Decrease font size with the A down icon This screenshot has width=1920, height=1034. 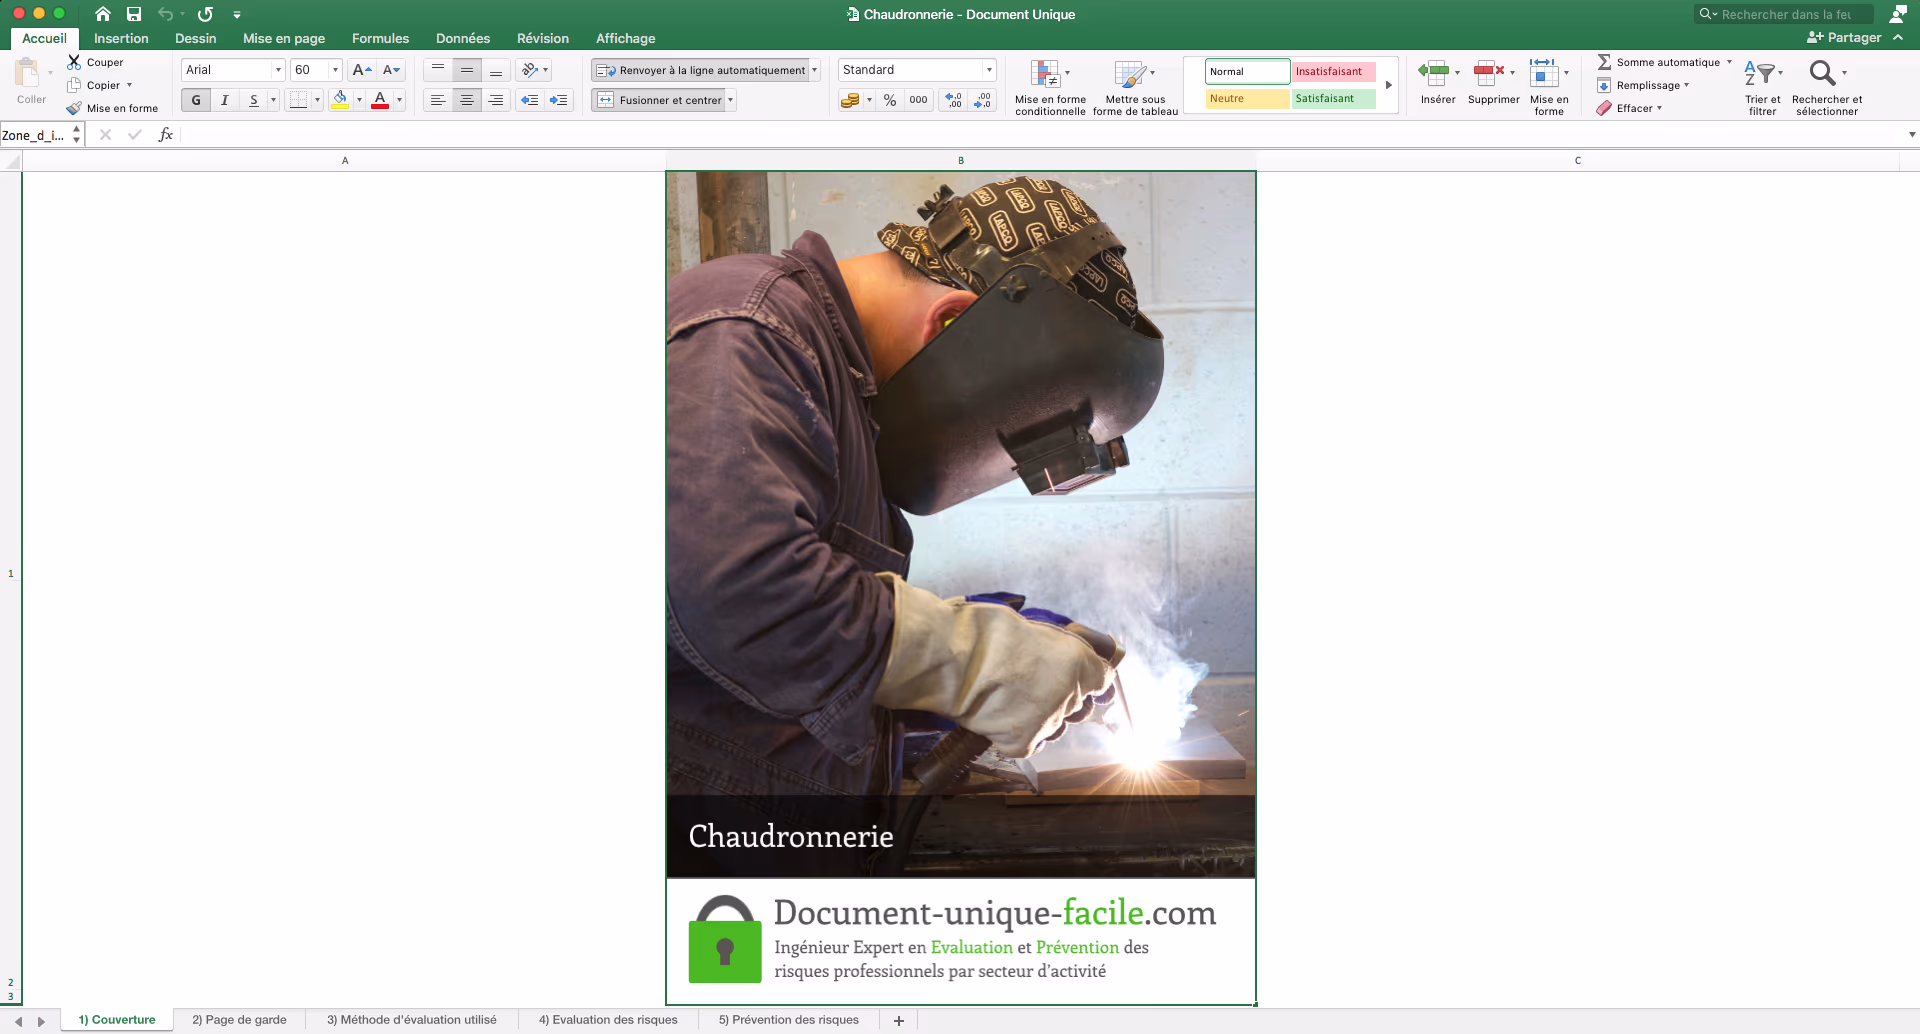pos(391,70)
